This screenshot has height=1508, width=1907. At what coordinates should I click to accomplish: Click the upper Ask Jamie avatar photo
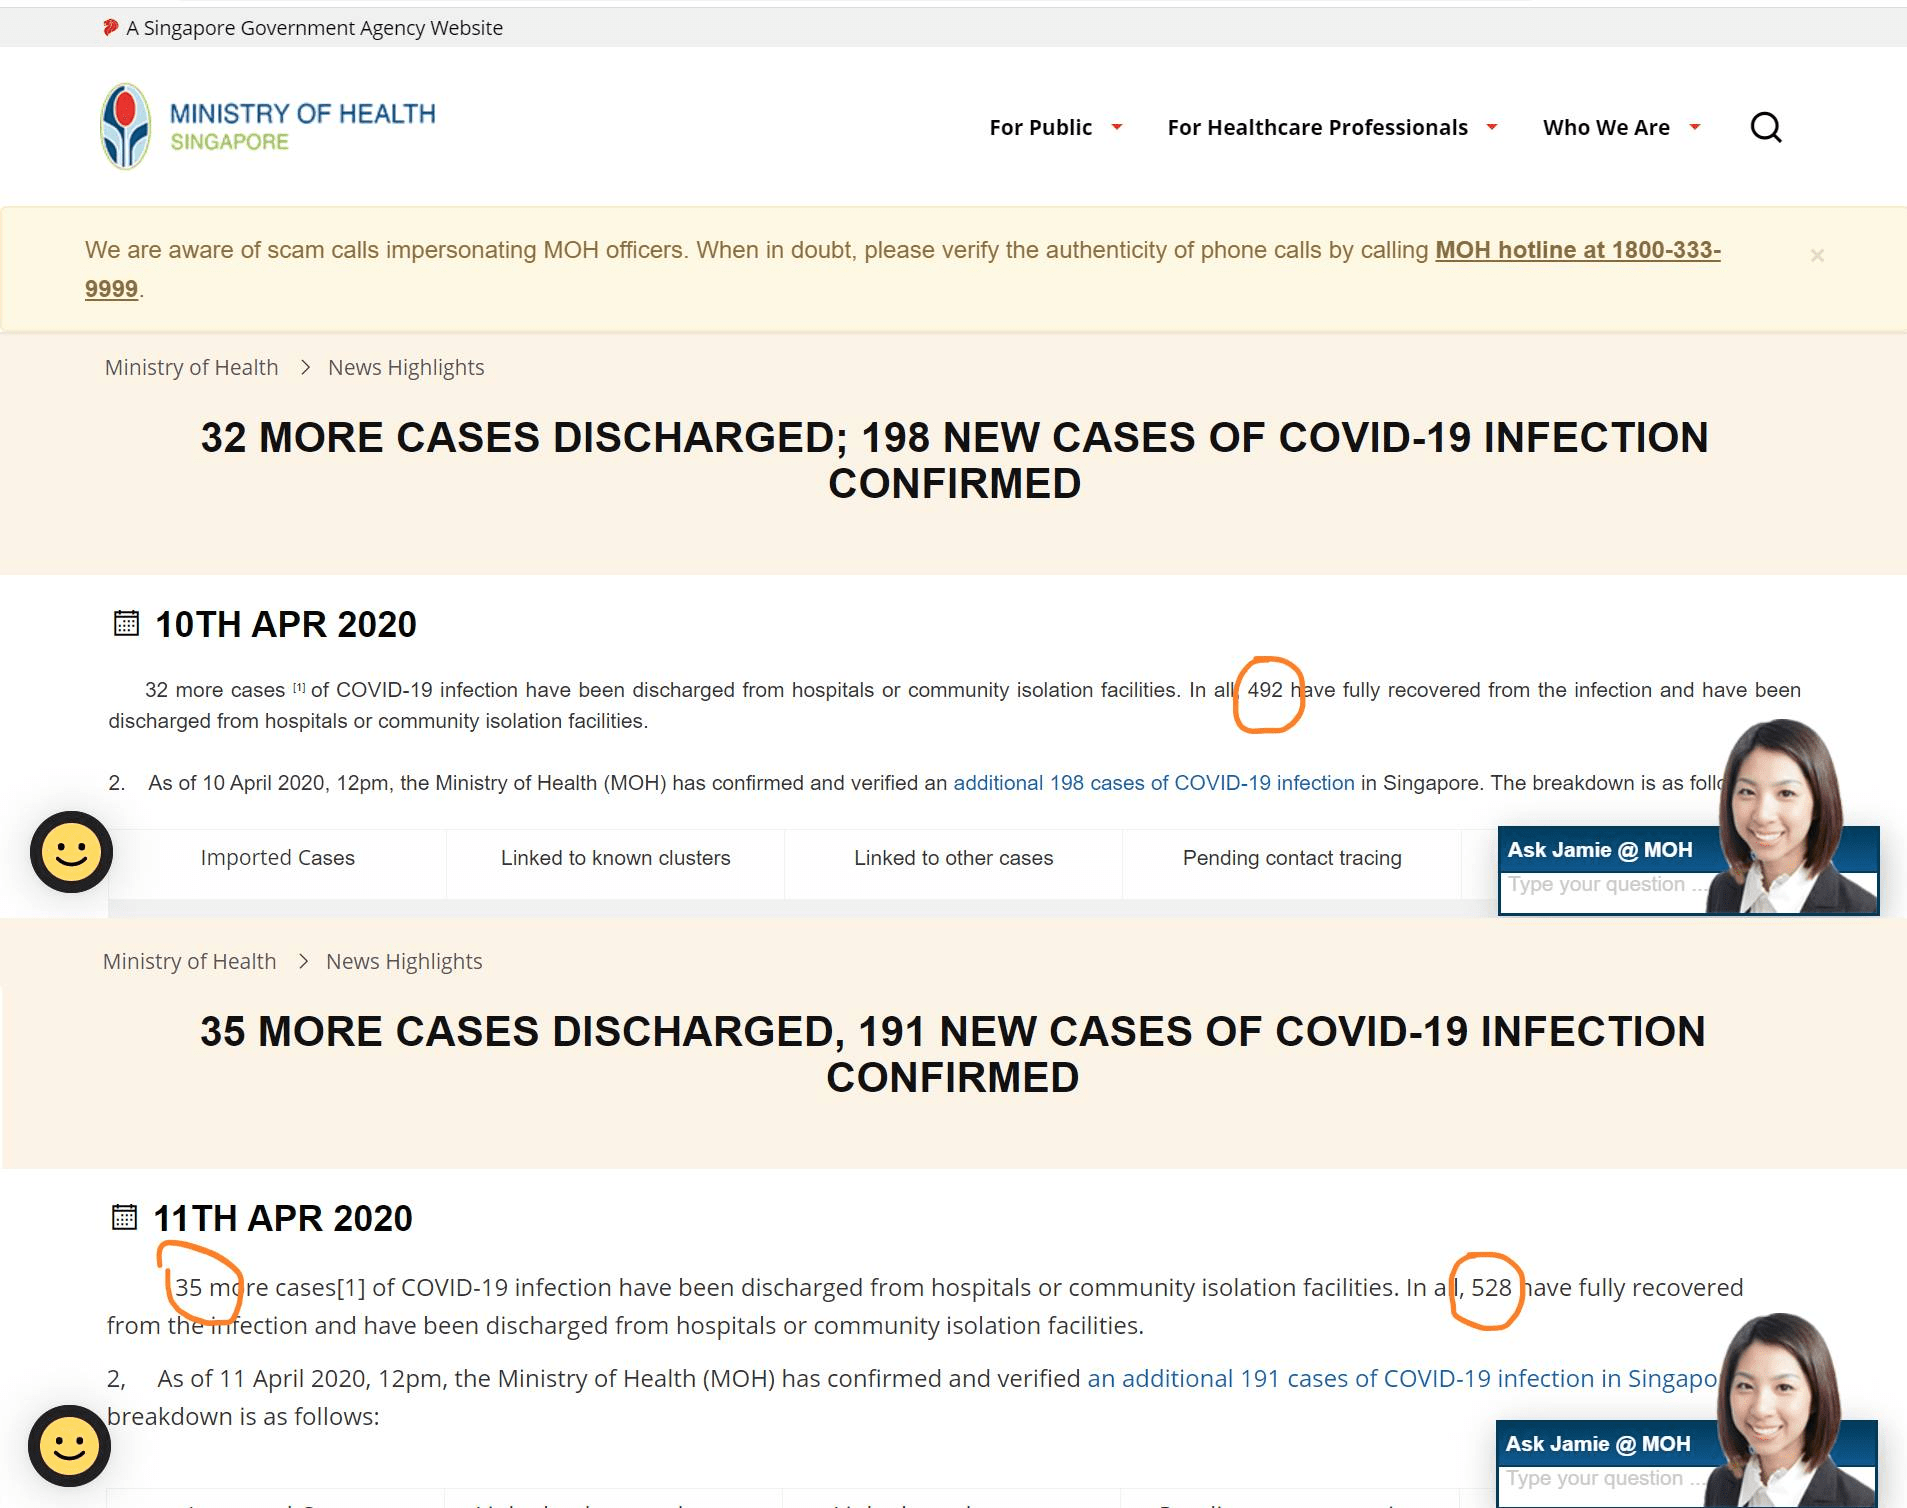pos(1785,815)
